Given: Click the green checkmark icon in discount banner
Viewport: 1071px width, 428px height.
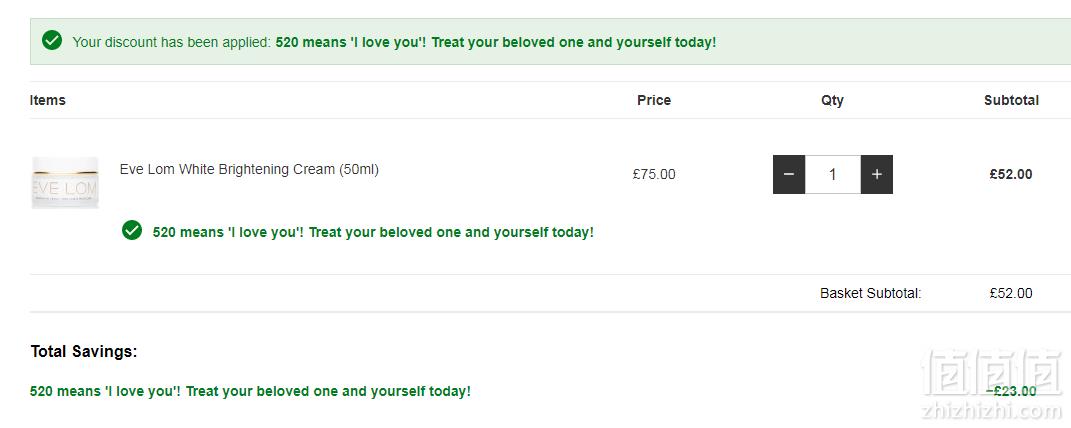Looking at the screenshot, I should [52, 40].
